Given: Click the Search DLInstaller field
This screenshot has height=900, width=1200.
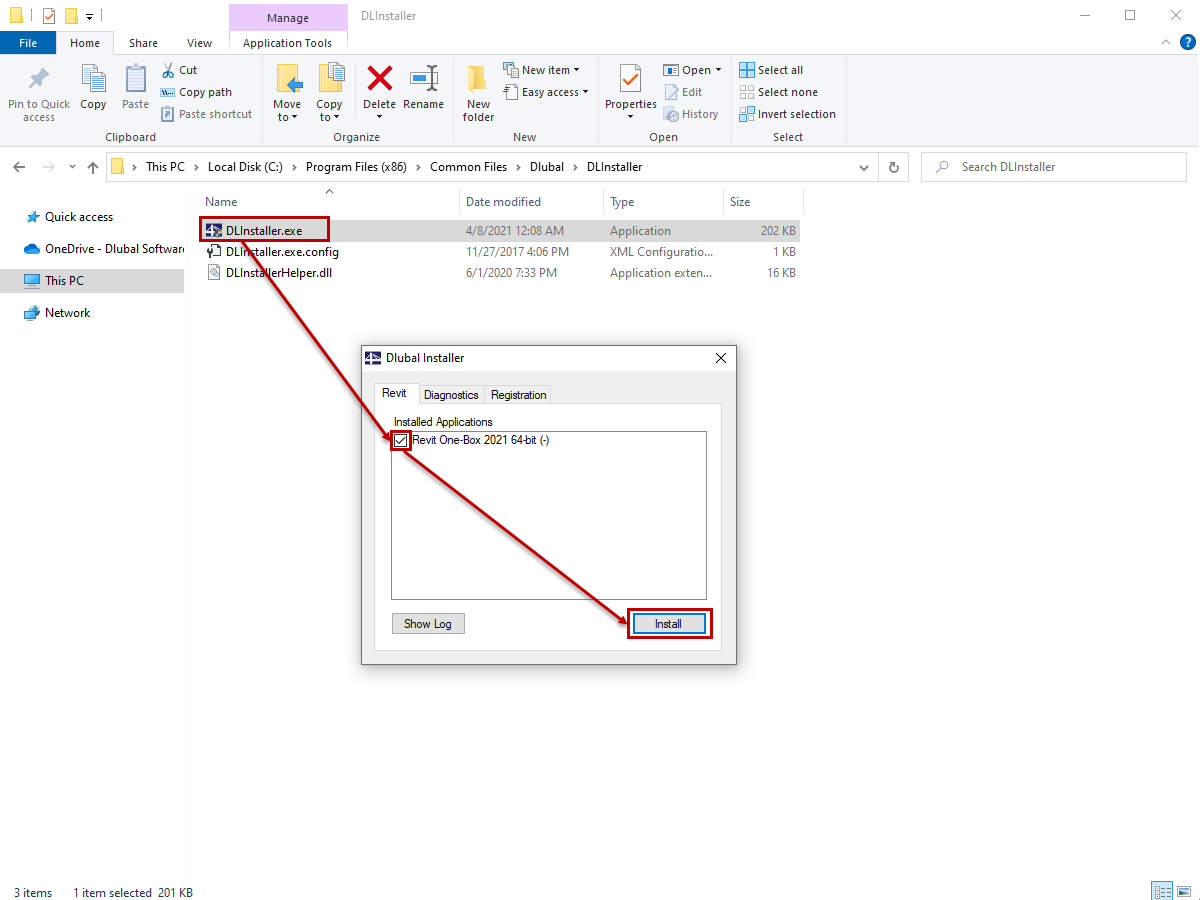Looking at the screenshot, I should pos(1053,166).
